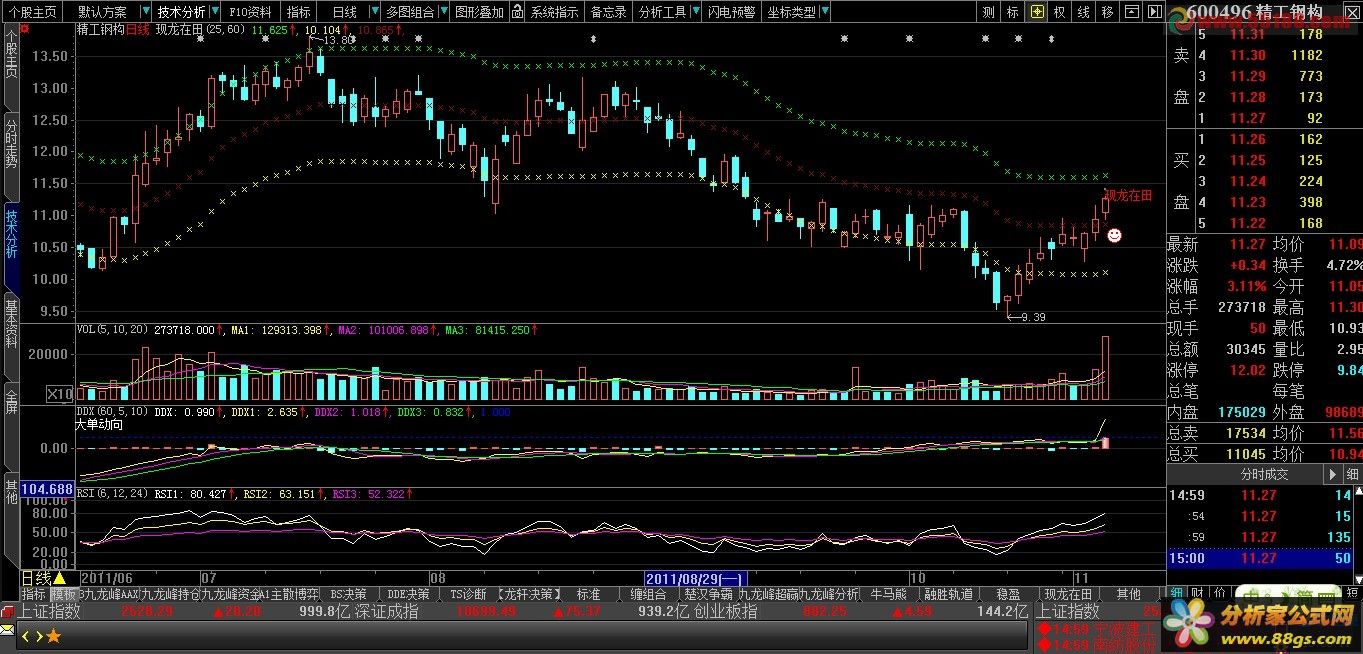Click the 2011/08/29 date marker on timeline
1363x654 pixels.
pos(694,578)
